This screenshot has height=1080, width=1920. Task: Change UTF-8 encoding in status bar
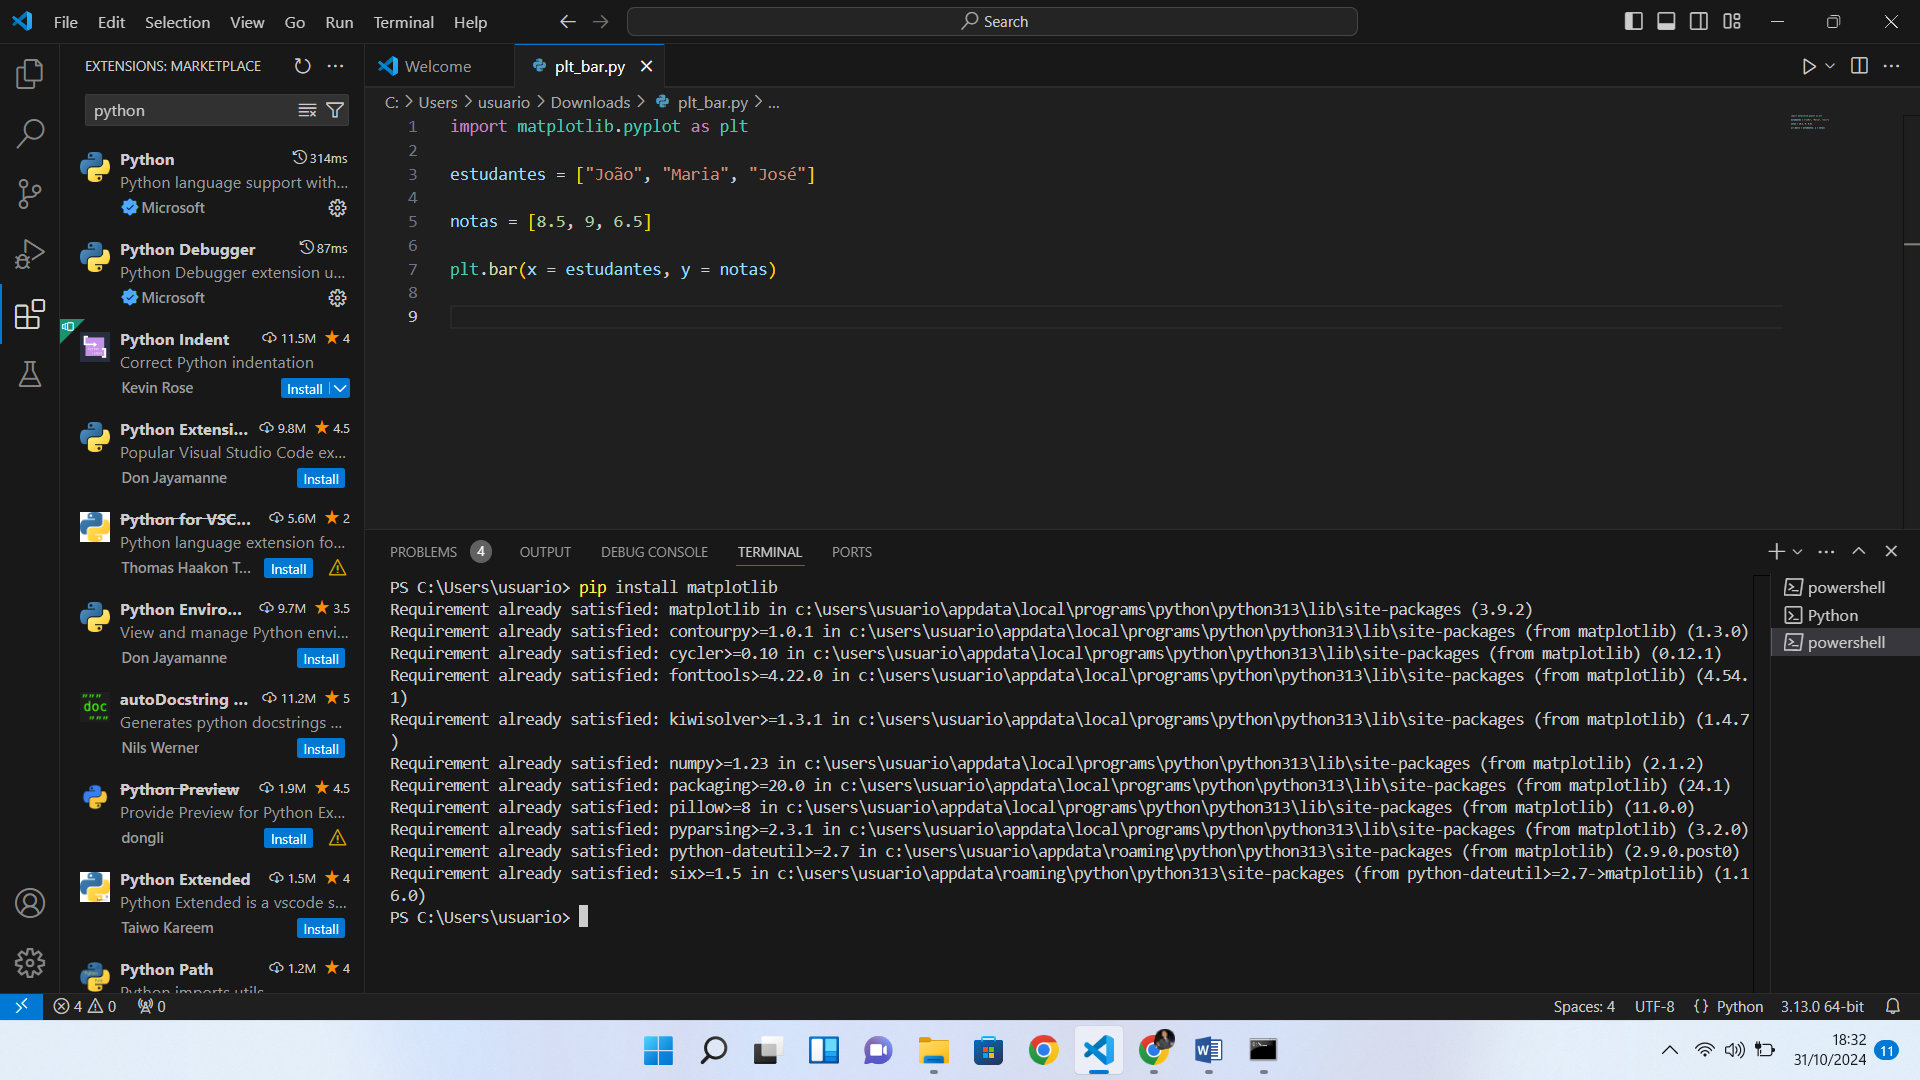[x=1654, y=1006]
